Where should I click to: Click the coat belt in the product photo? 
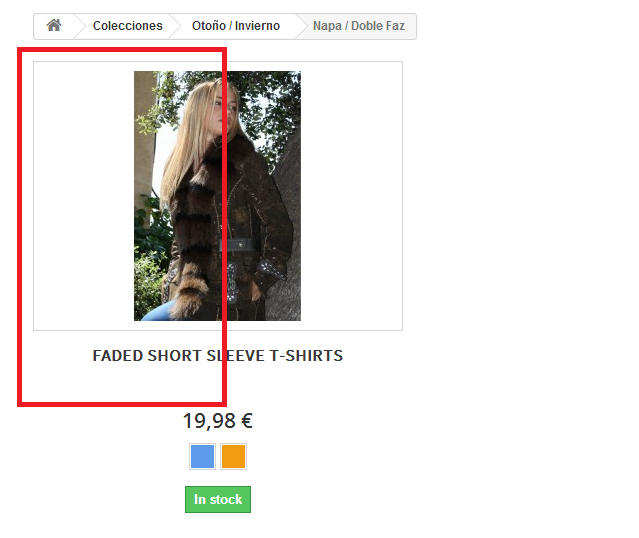(x=240, y=245)
